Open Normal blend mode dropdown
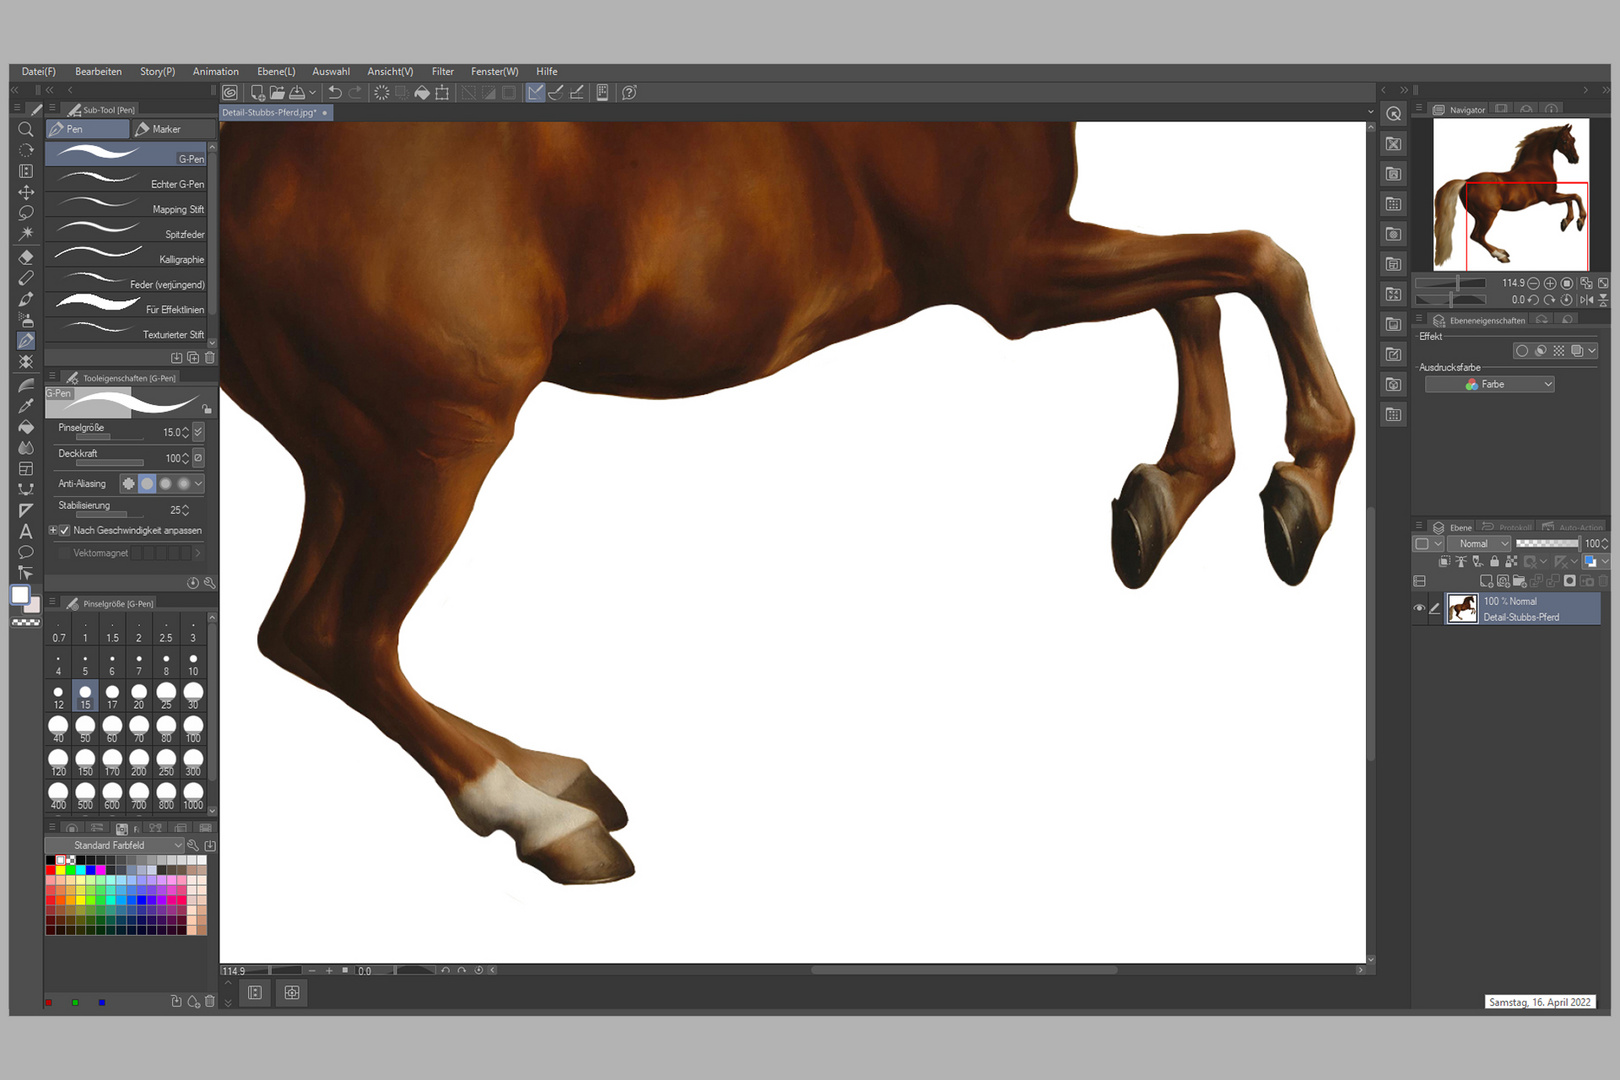The height and width of the screenshot is (1080, 1620). (1478, 544)
